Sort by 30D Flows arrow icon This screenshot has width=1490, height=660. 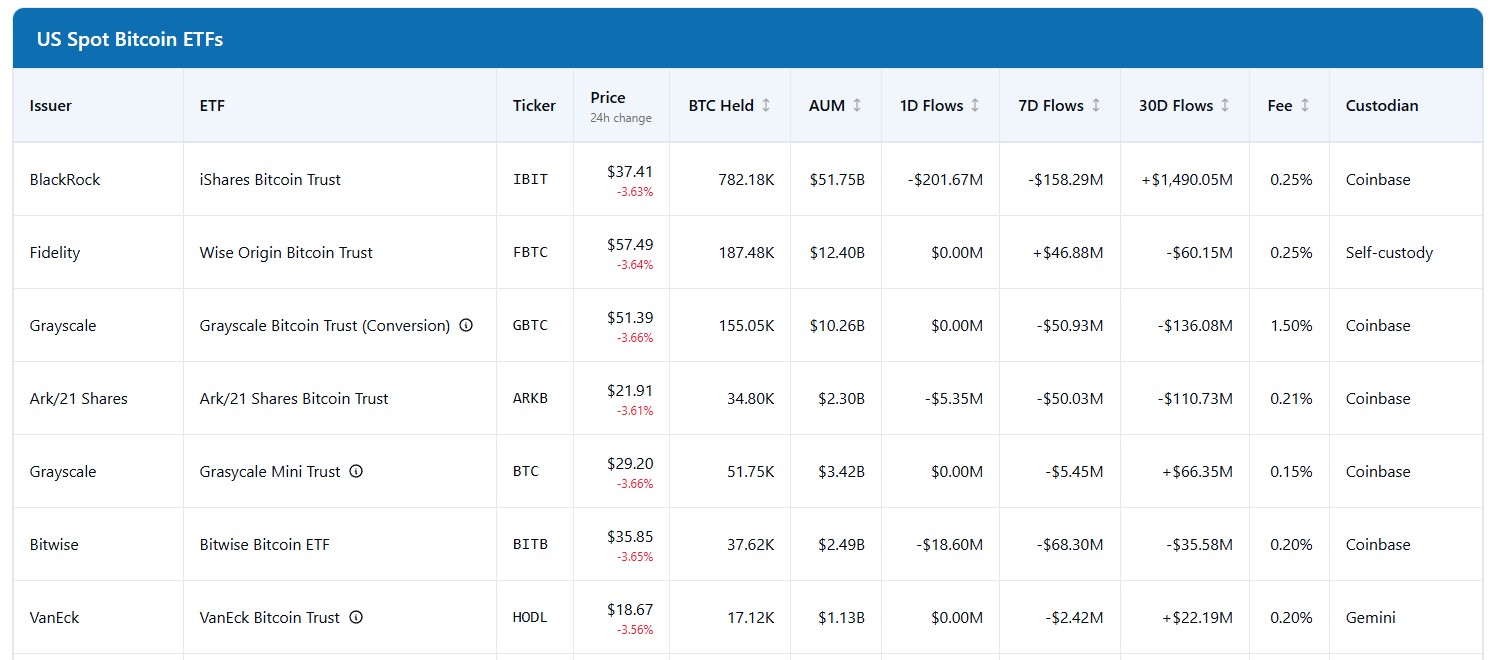pos(1225,105)
